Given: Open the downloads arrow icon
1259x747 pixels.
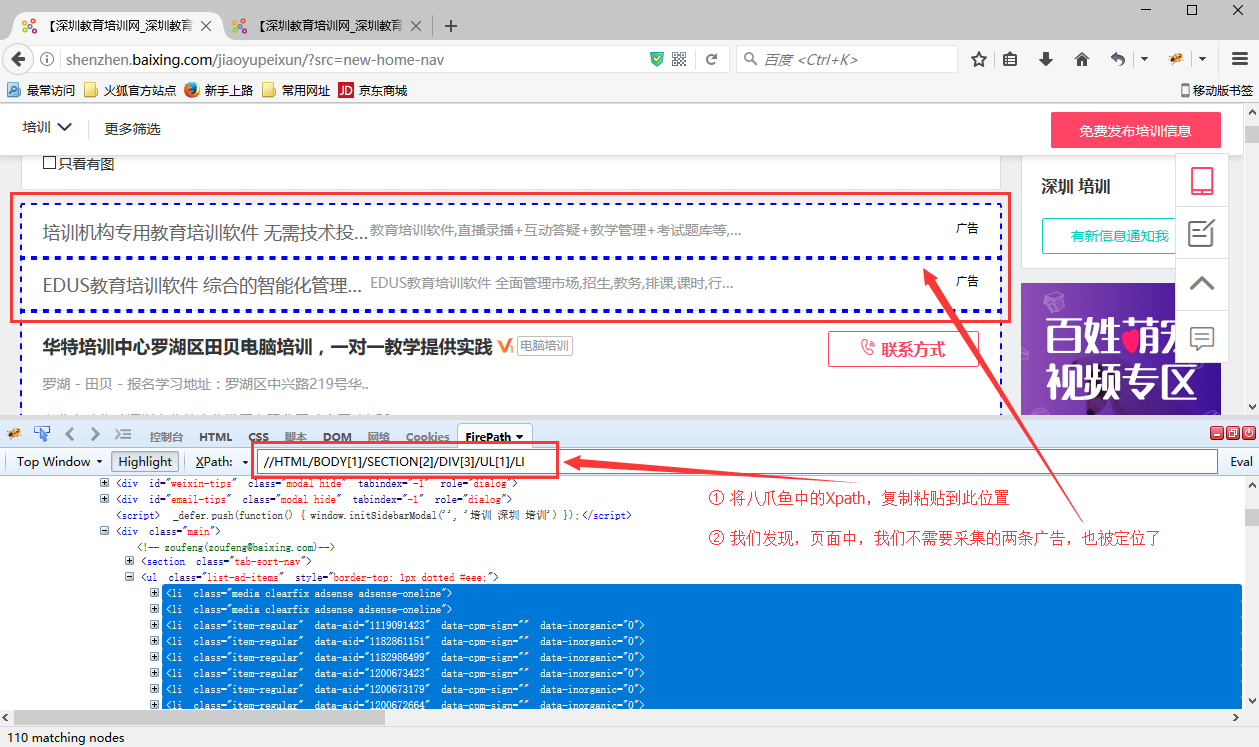Looking at the screenshot, I should click(1046, 59).
